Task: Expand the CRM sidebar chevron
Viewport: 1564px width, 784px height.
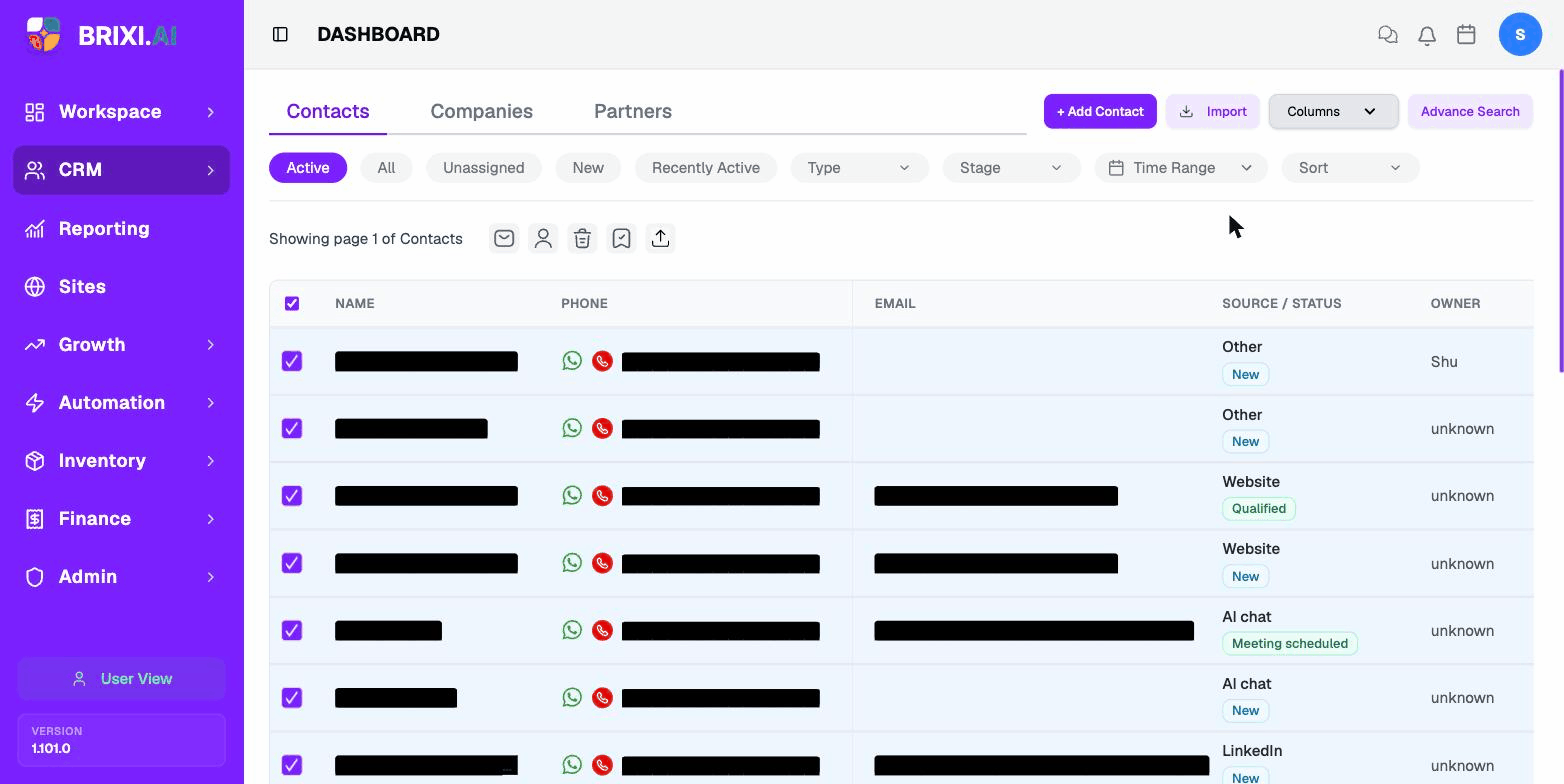Action: pyautogui.click(x=210, y=170)
